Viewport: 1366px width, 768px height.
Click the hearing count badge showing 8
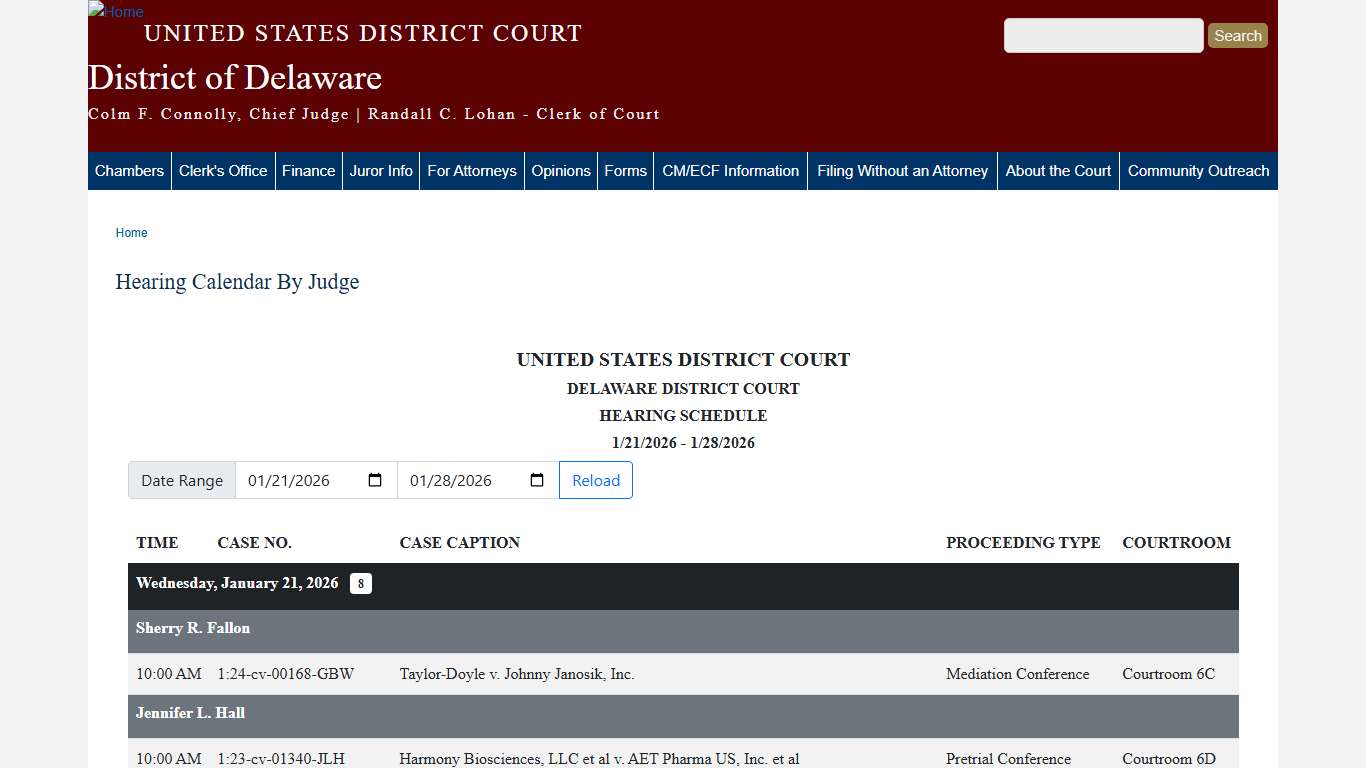click(x=360, y=583)
